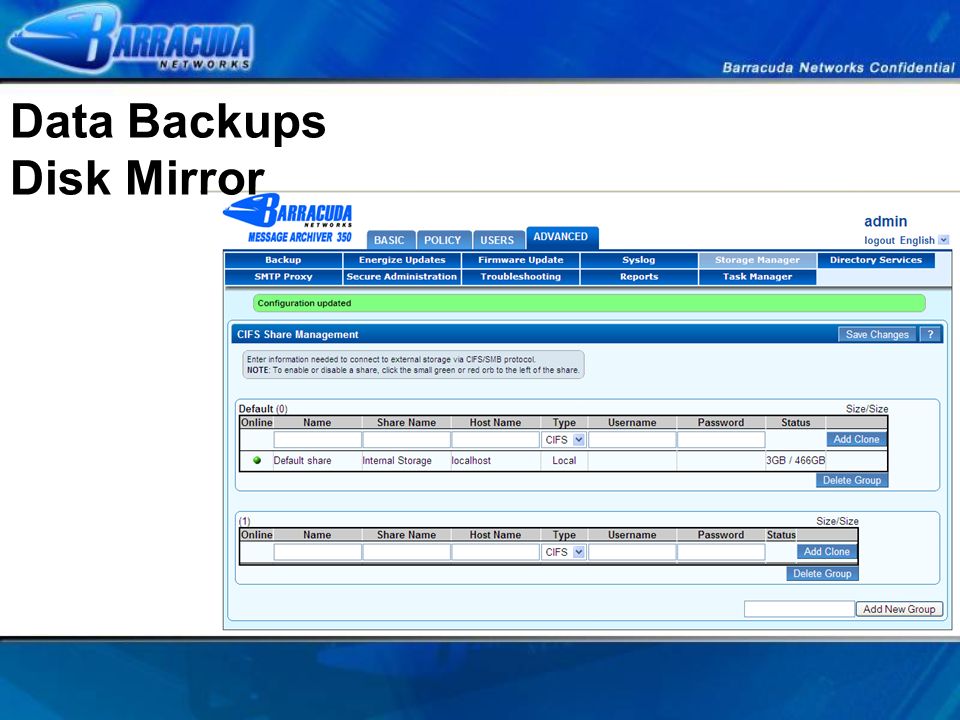Image resolution: width=960 pixels, height=720 pixels.
Task: Open the help question mark button
Action: (930, 334)
